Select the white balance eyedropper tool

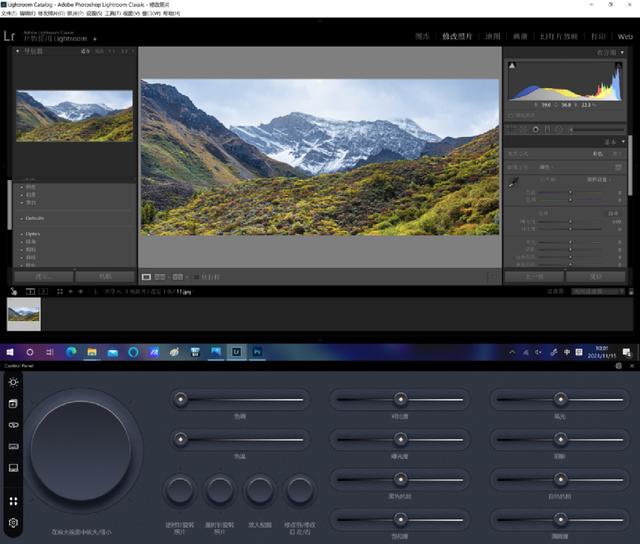point(512,182)
